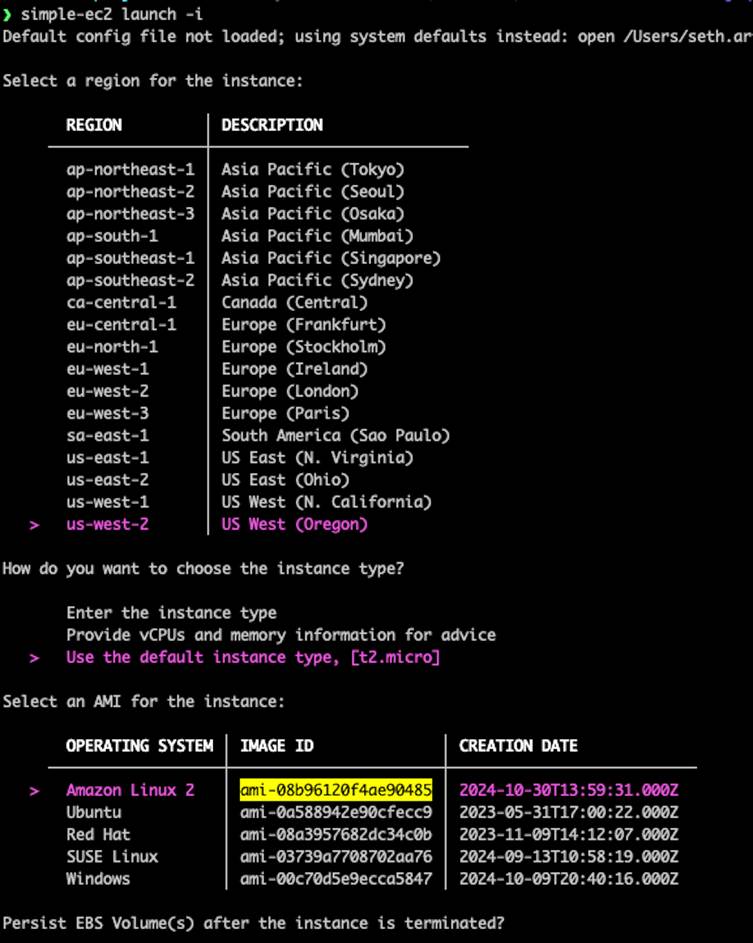Select the eu-west-2 region
Screen dimensions: 753x943
108,392
